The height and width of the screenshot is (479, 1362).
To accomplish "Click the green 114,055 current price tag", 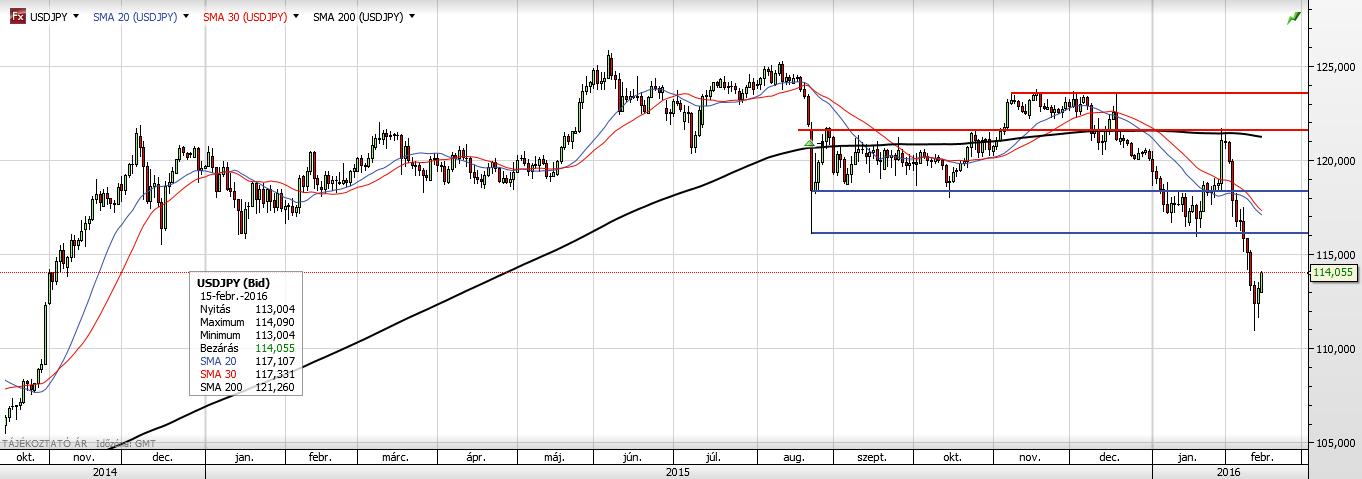I will [1333, 272].
